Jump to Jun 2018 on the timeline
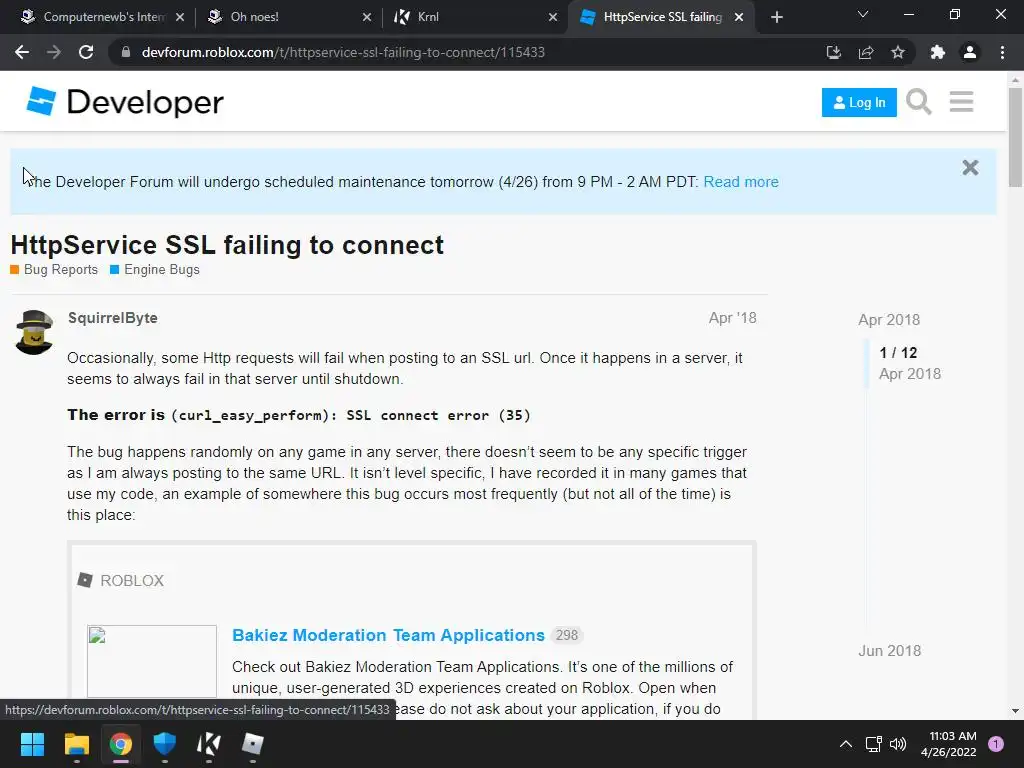The width and height of the screenshot is (1024, 768). 889,651
